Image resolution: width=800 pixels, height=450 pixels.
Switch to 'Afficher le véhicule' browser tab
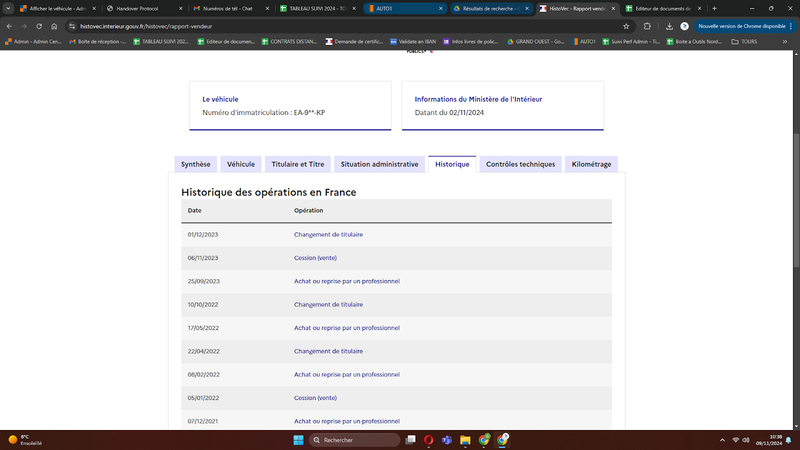click(x=58, y=8)
